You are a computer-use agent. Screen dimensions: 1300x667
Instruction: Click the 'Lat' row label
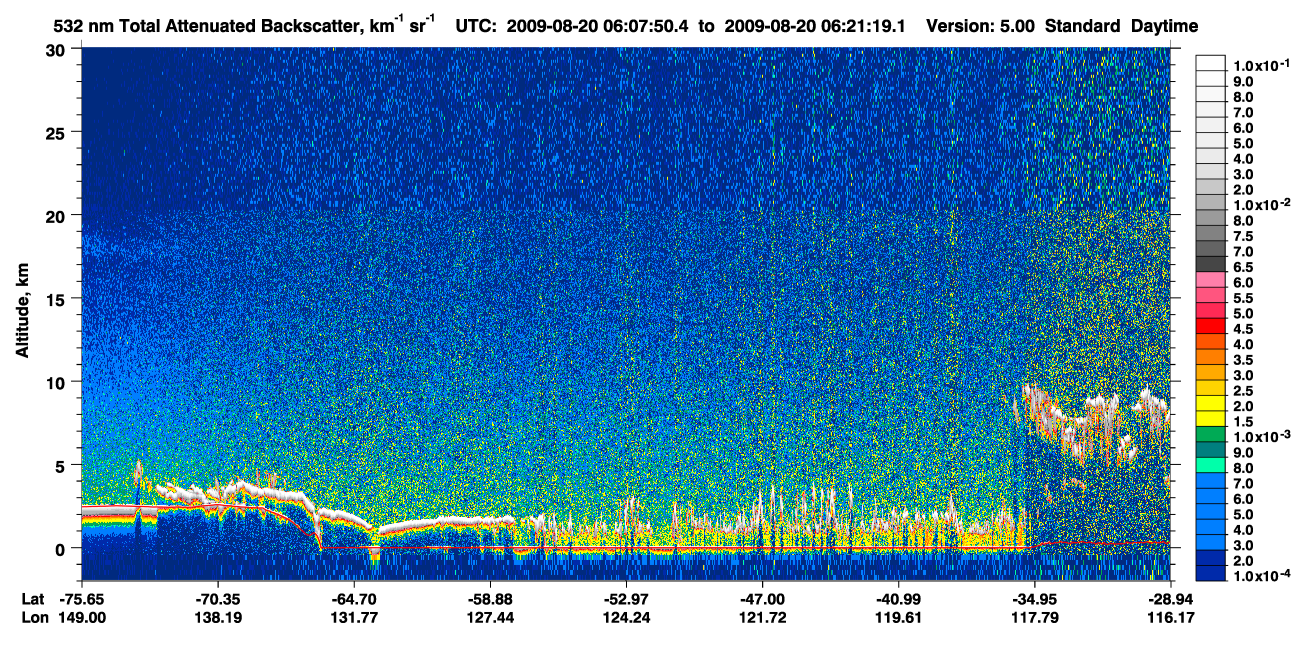click(x=33, y=599)
